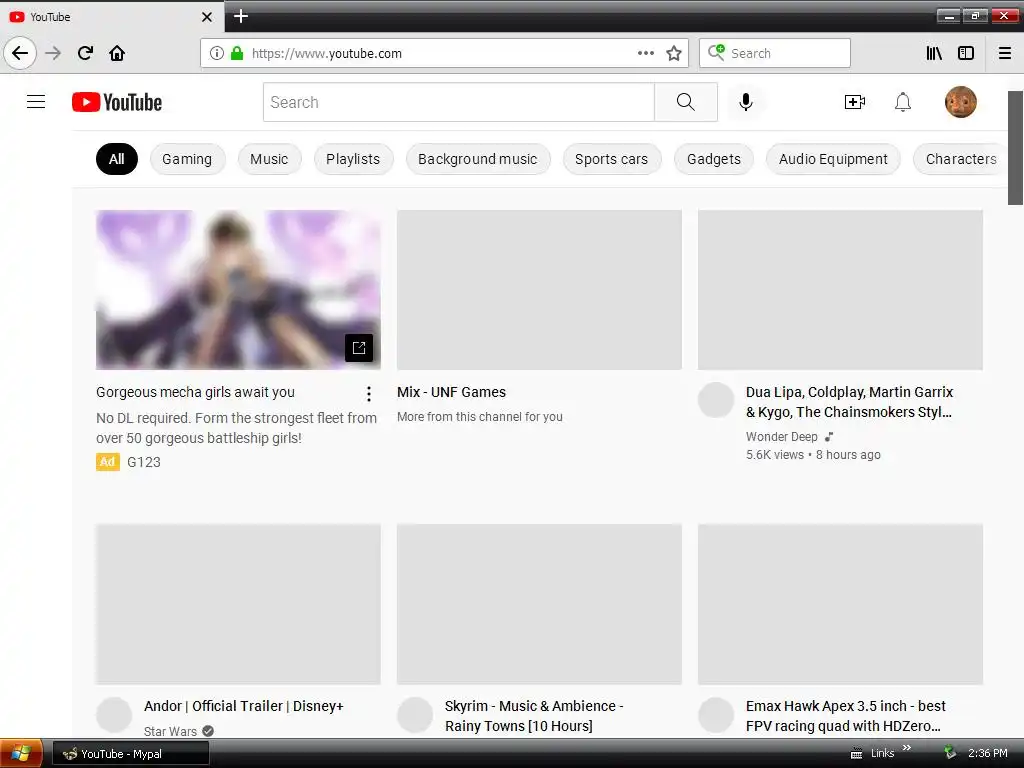The width and height of the screenshot is (1024, 768).
Task: Open the Emax Hawk video thumbnail
Action: [840, 604]
